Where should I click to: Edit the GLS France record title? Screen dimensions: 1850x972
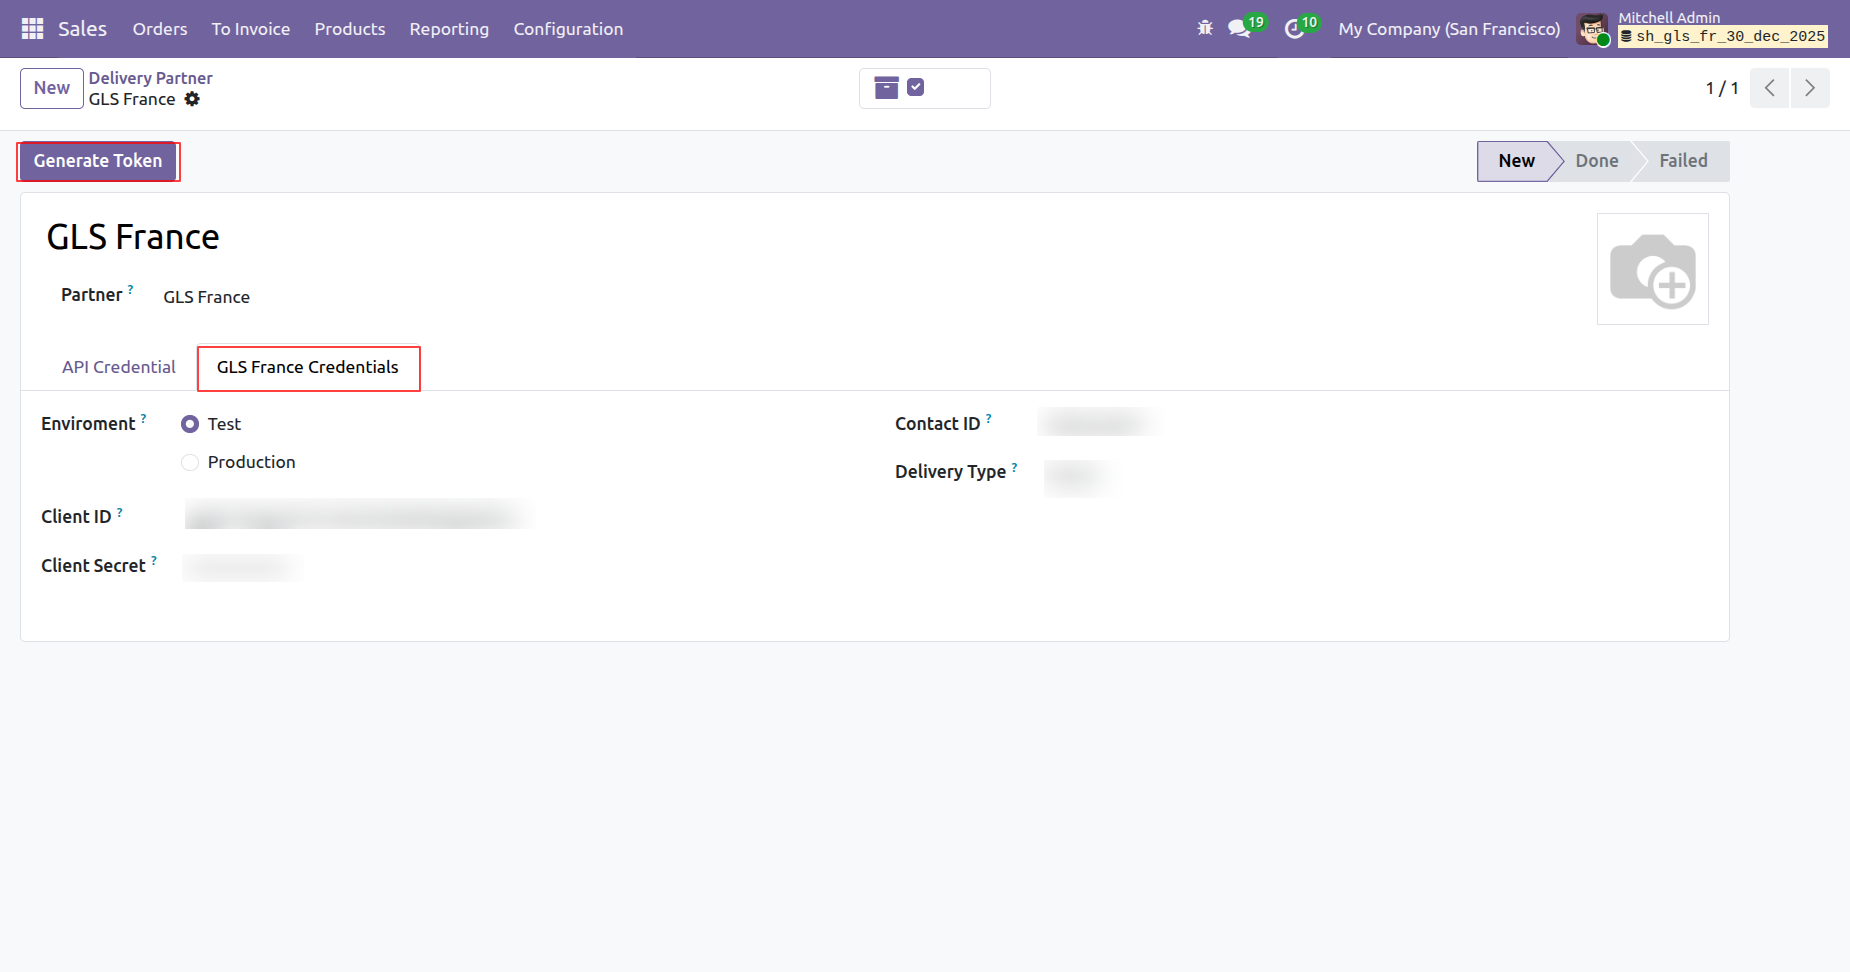(x=133, y=237)
